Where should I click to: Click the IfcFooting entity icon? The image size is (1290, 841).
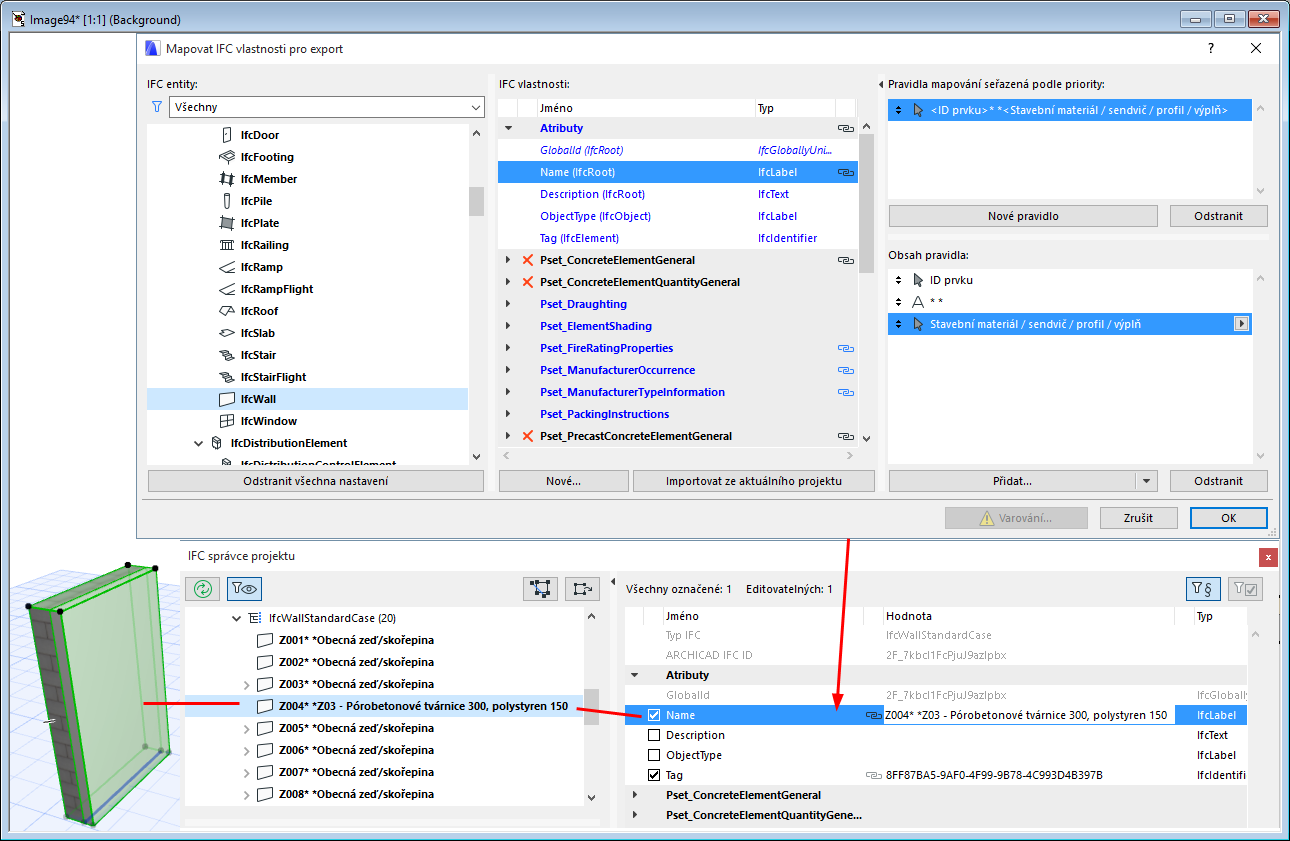click(x=227, y=157)
